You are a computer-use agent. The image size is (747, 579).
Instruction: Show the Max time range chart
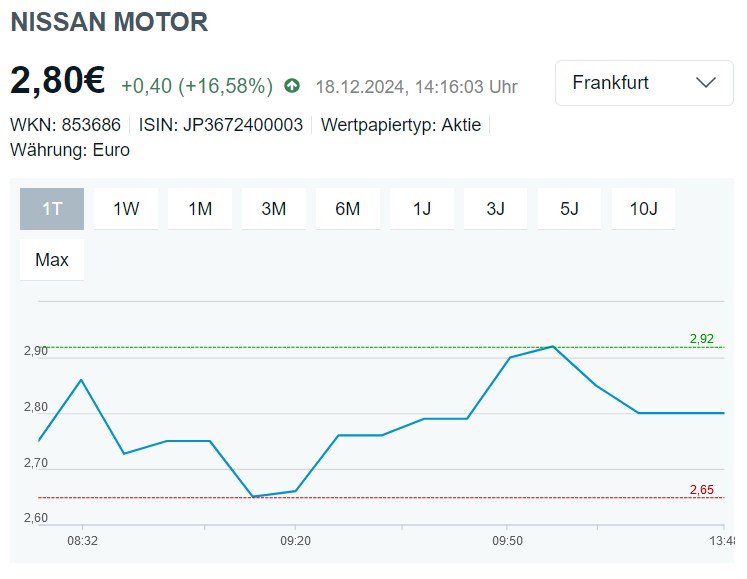click(52, 260)
